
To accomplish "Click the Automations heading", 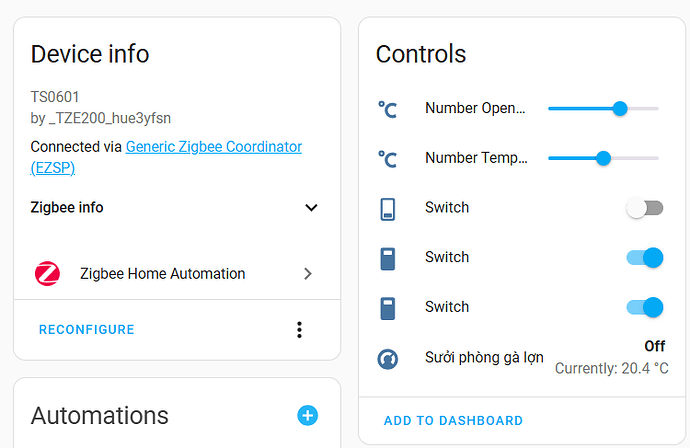I will point(99,415).
